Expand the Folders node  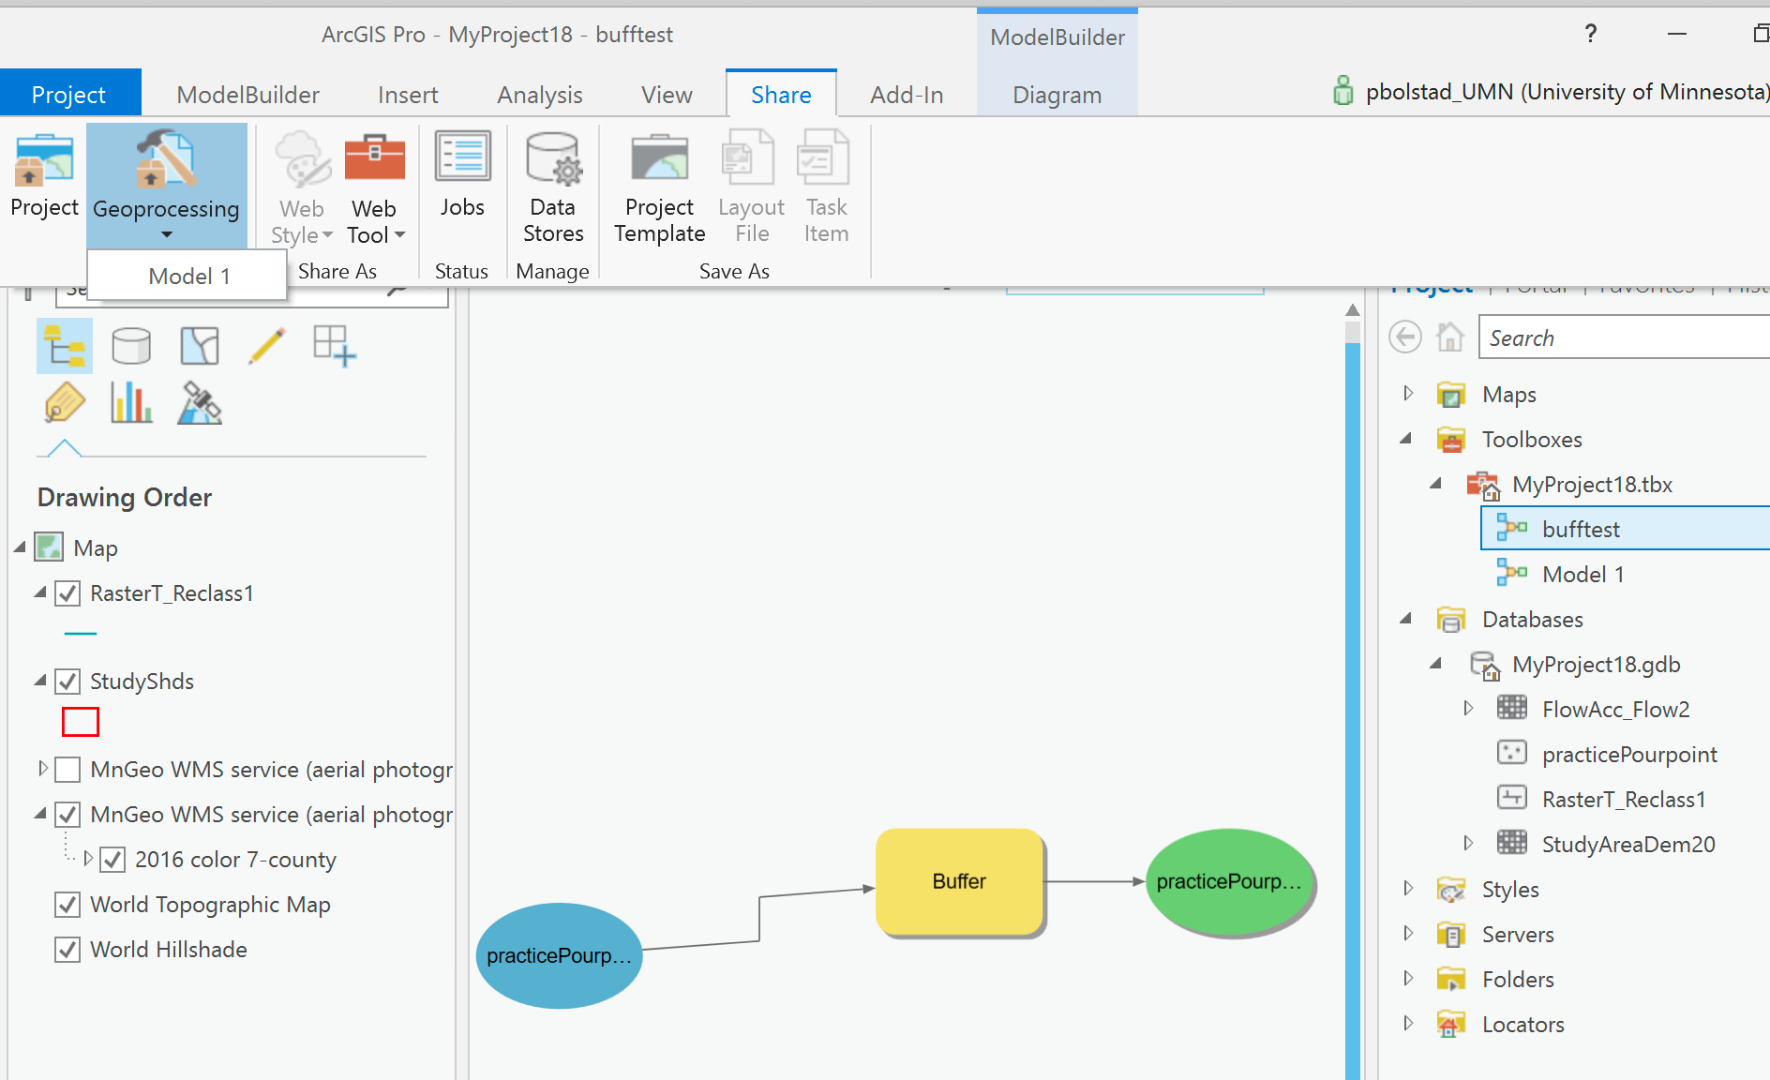(x=1408, y=978)
